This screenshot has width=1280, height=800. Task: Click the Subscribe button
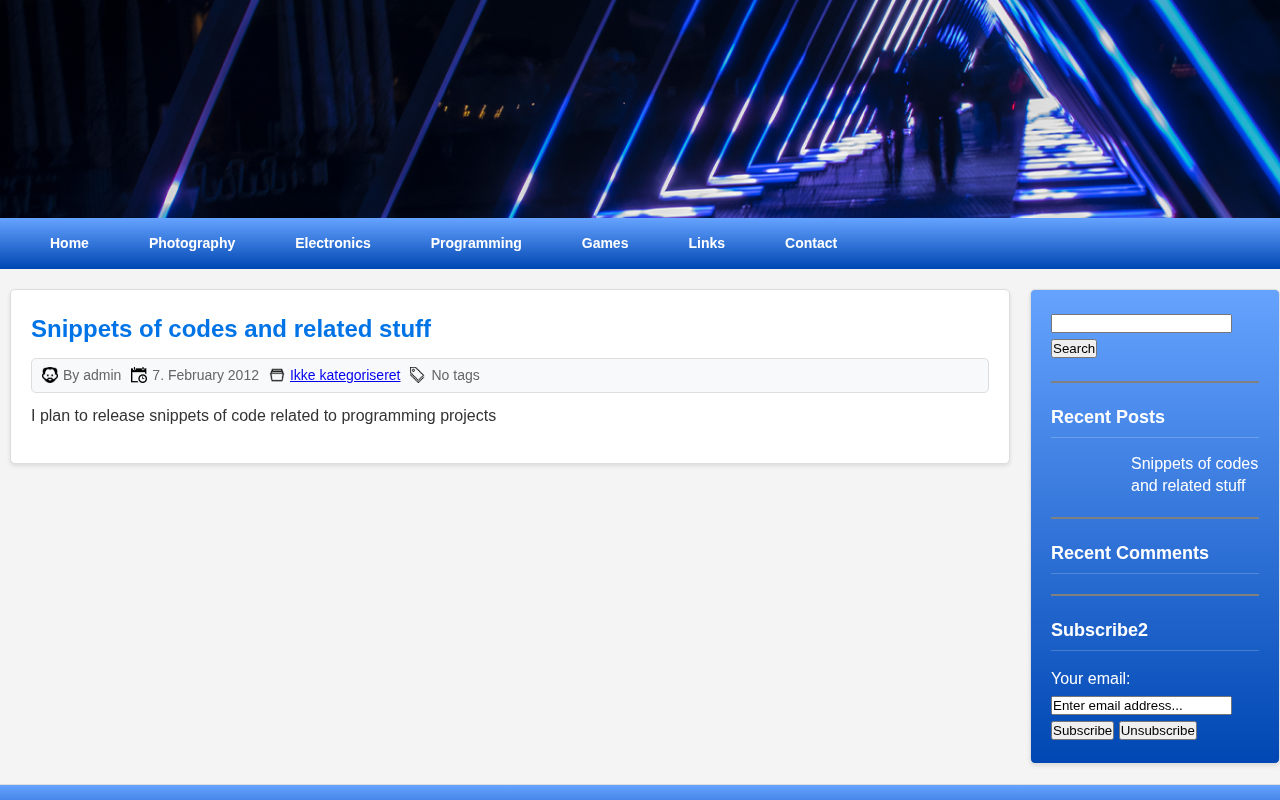point(1082,730)
